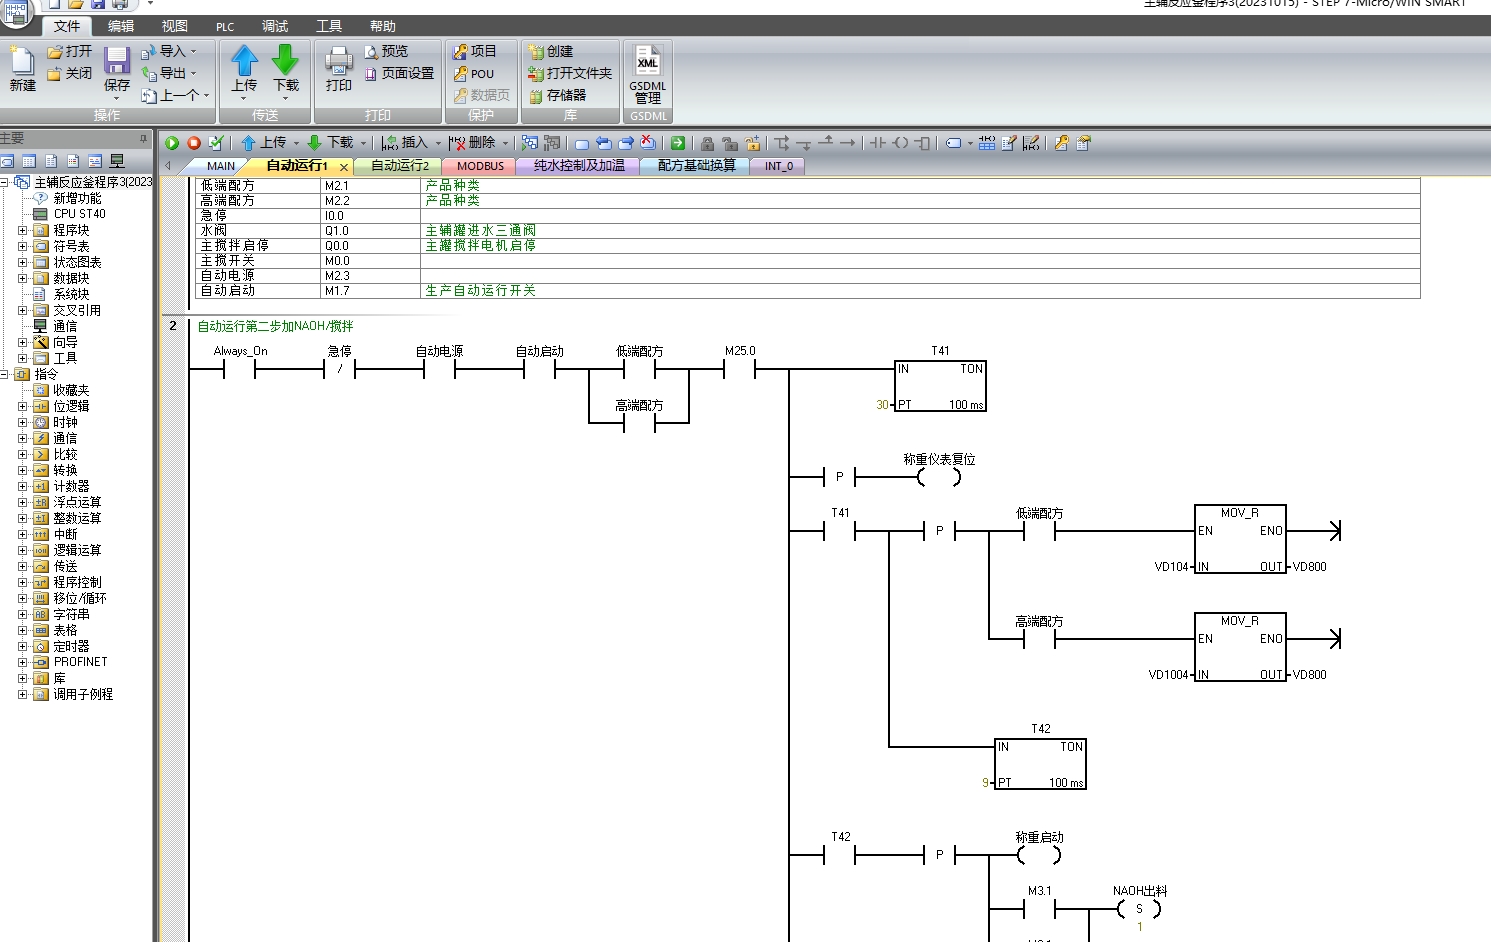
Task: Open the 视图 ribbon tab
Action: [x=175, y=26]
